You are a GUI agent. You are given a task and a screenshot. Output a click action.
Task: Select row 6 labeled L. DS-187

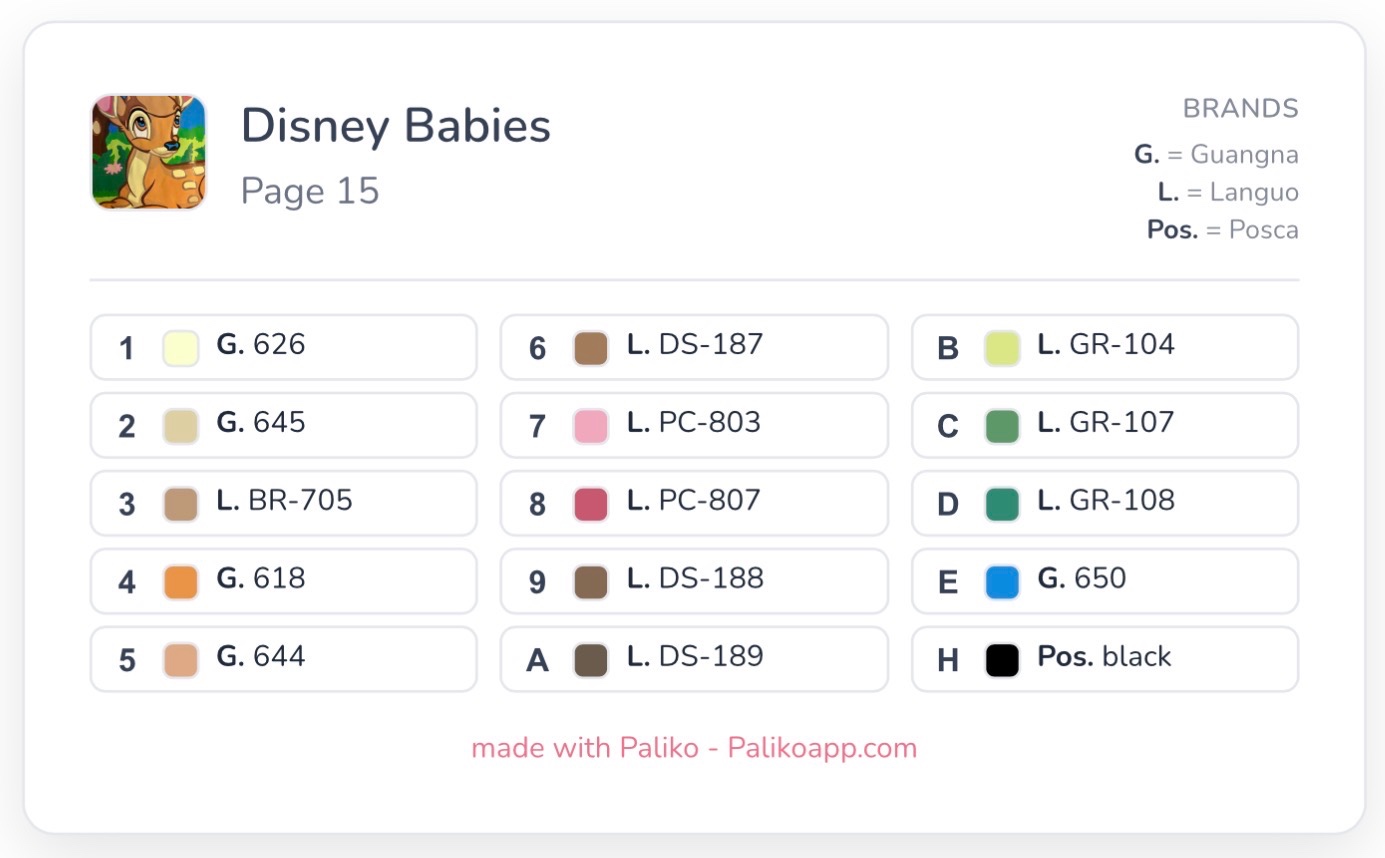pos(694,347)
